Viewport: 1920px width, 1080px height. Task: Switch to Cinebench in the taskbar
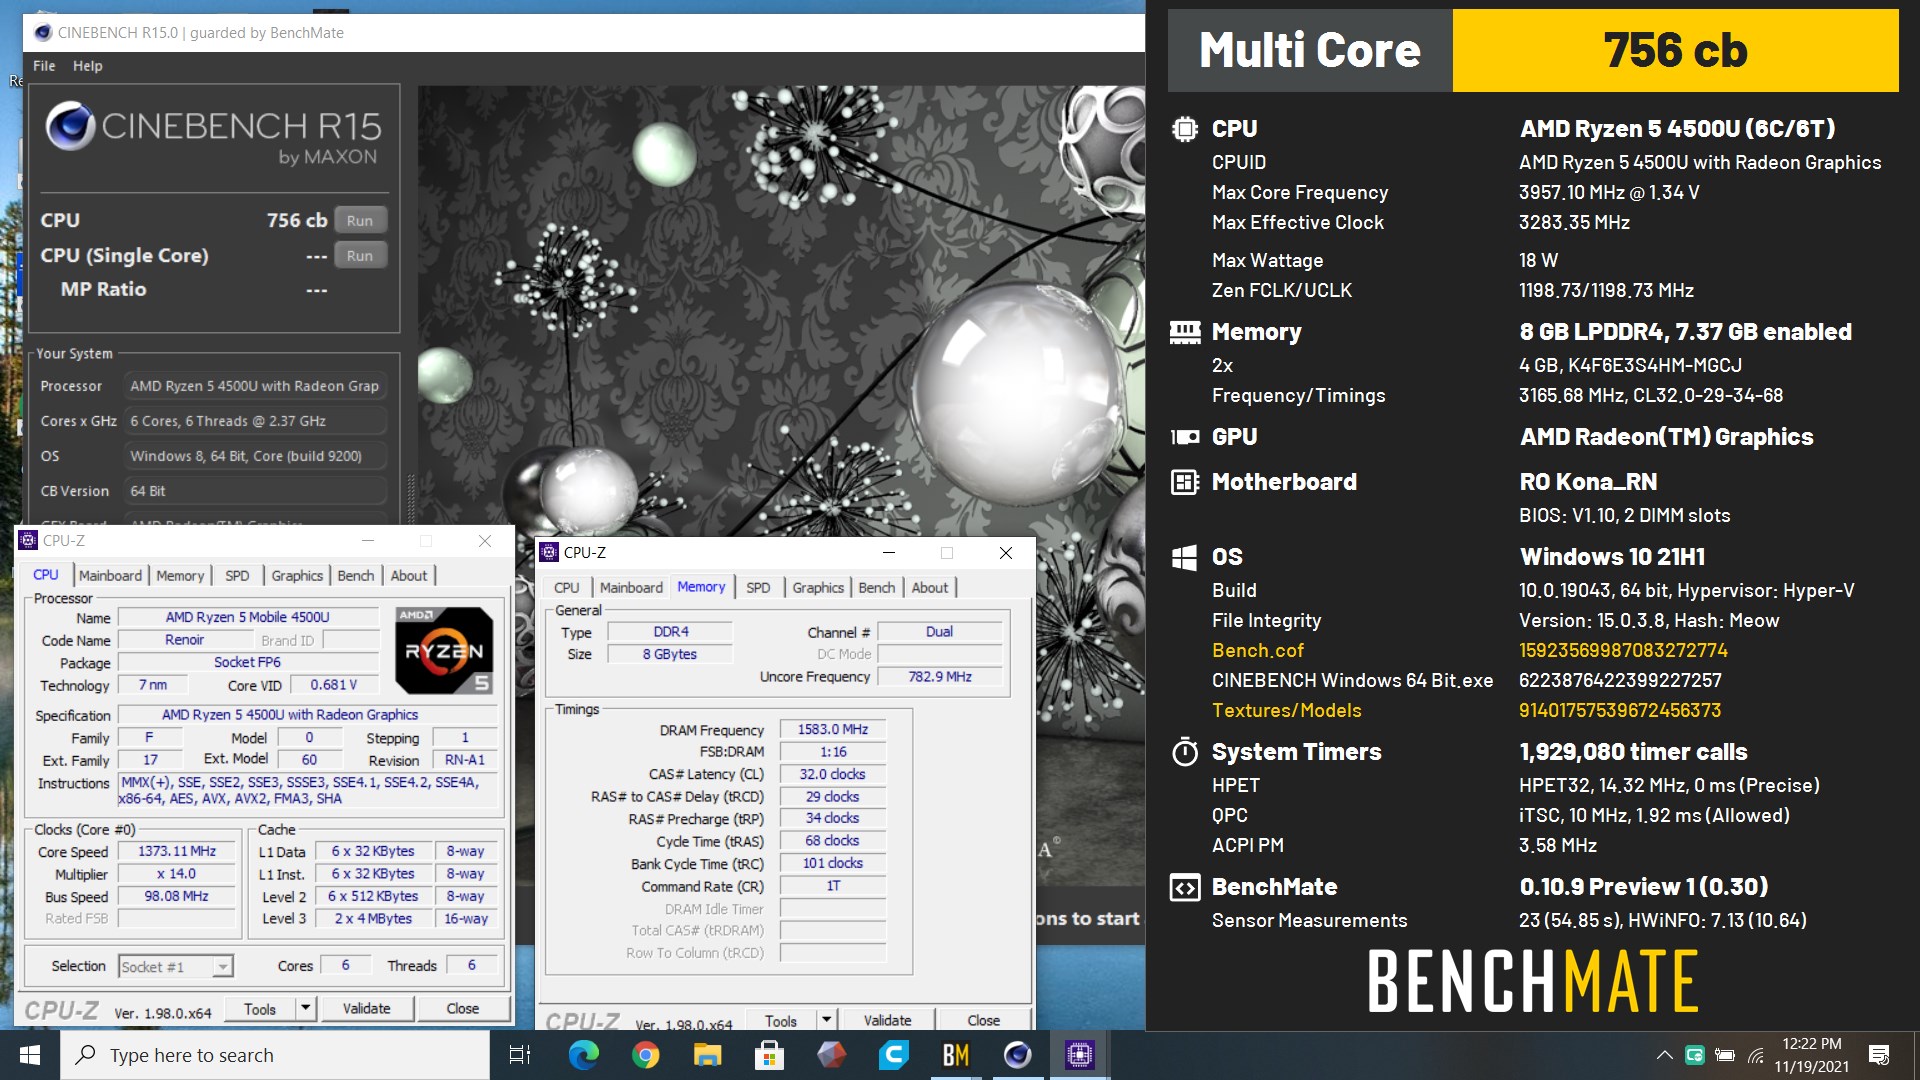point(1017,1055)
